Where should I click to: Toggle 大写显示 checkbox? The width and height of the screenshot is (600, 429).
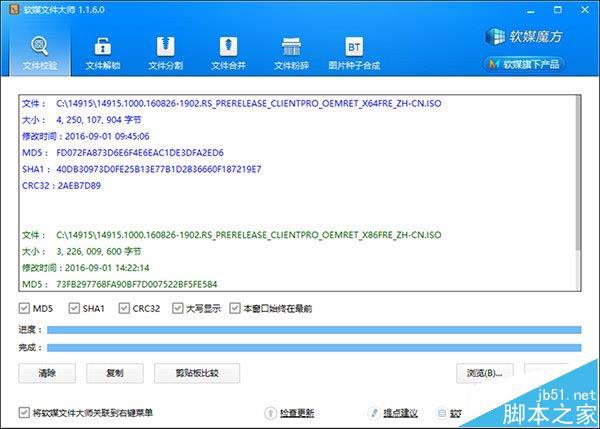click(177, 308)
